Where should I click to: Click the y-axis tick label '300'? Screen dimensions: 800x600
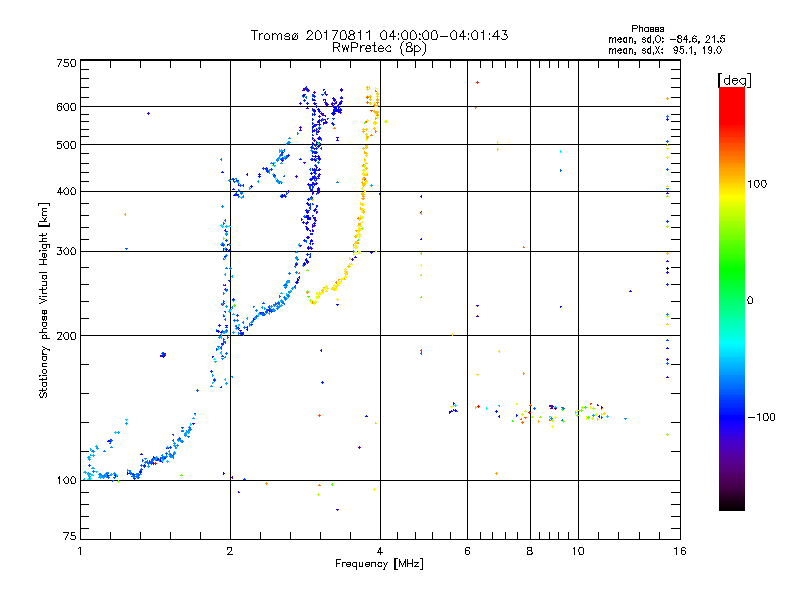pos(66,252)
